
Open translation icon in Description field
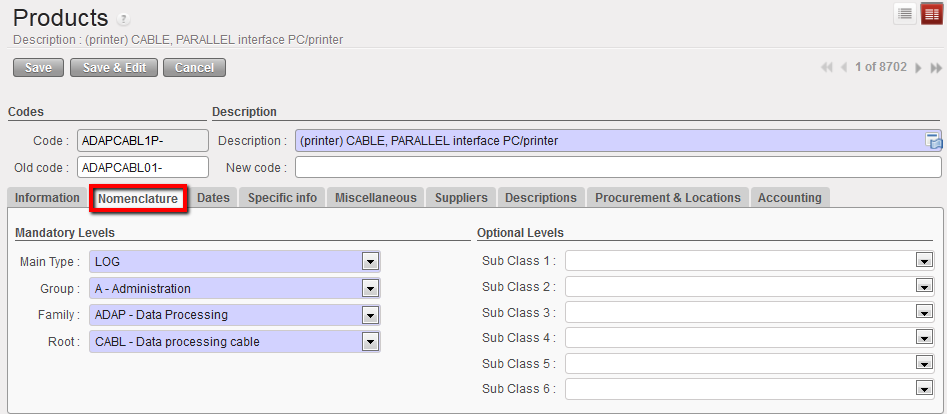(933, 141)
